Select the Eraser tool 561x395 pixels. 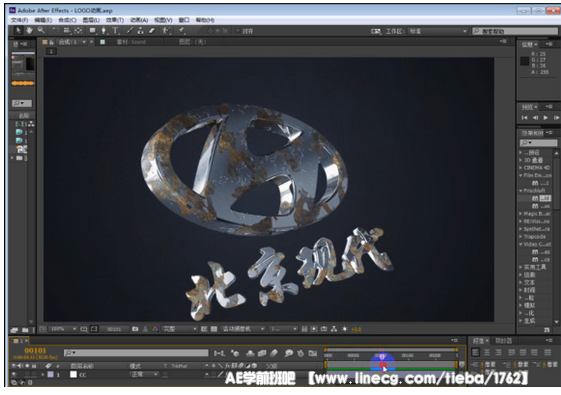pos(152,31)
